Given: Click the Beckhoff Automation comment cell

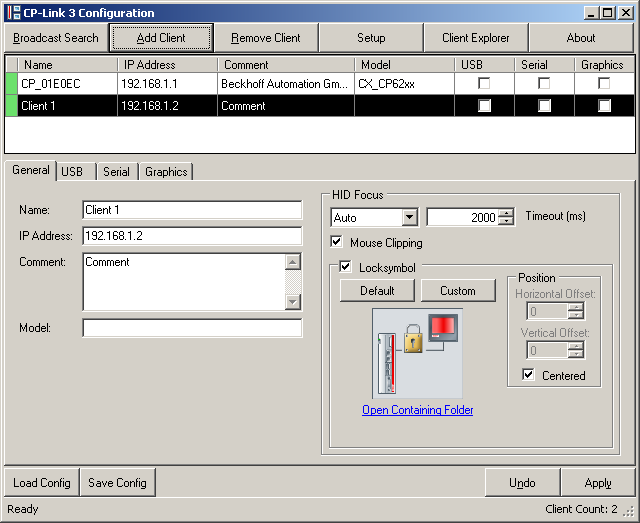Looking at the screenshot, I should pyautogui.click(x=286, y=84).
